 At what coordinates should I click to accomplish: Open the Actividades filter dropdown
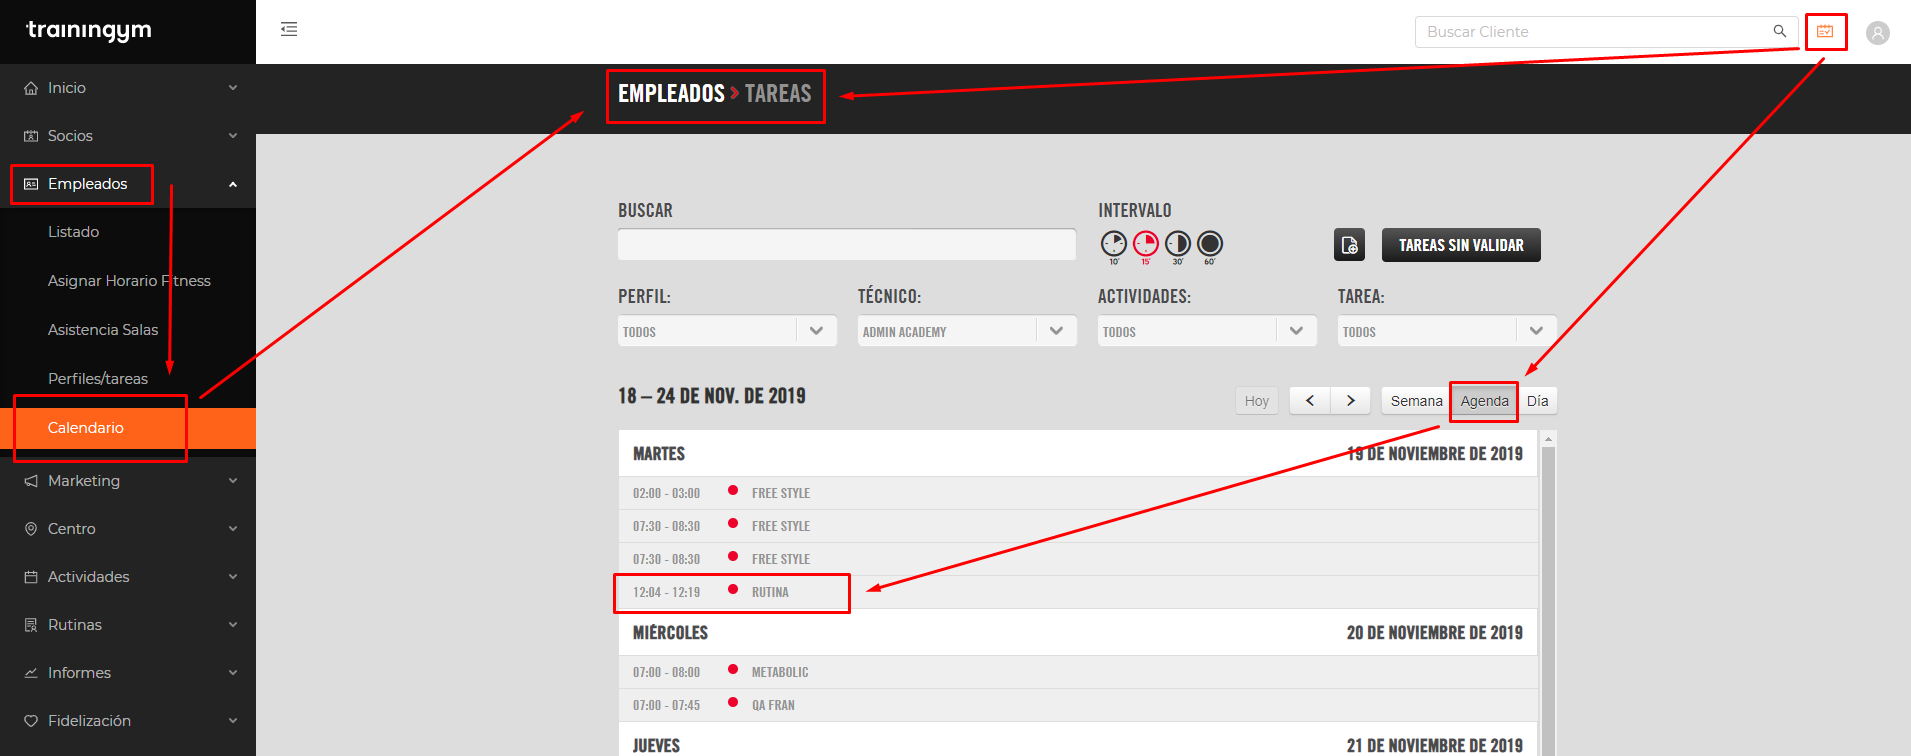(1207, 331)
